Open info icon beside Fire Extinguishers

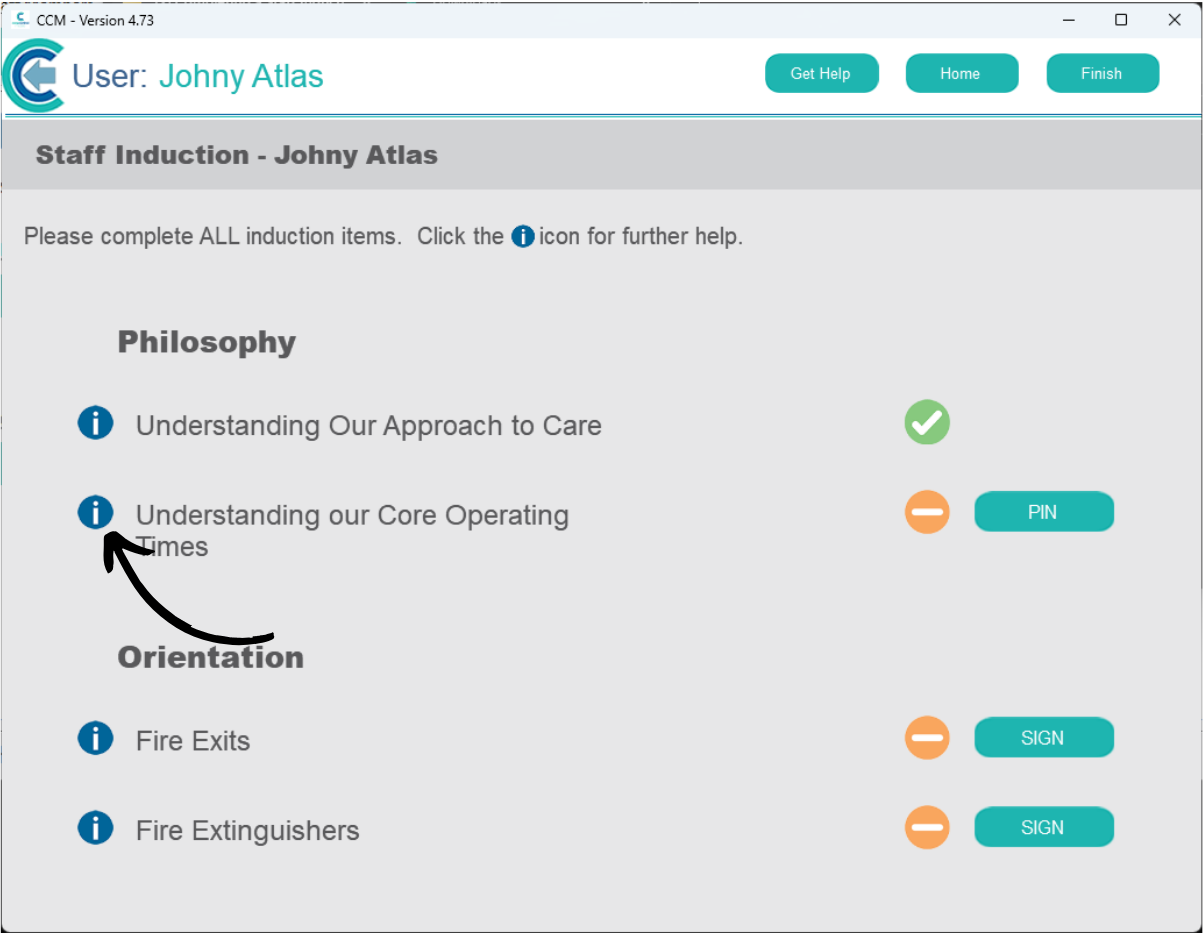pyautogui.click(x=95, y=828)
